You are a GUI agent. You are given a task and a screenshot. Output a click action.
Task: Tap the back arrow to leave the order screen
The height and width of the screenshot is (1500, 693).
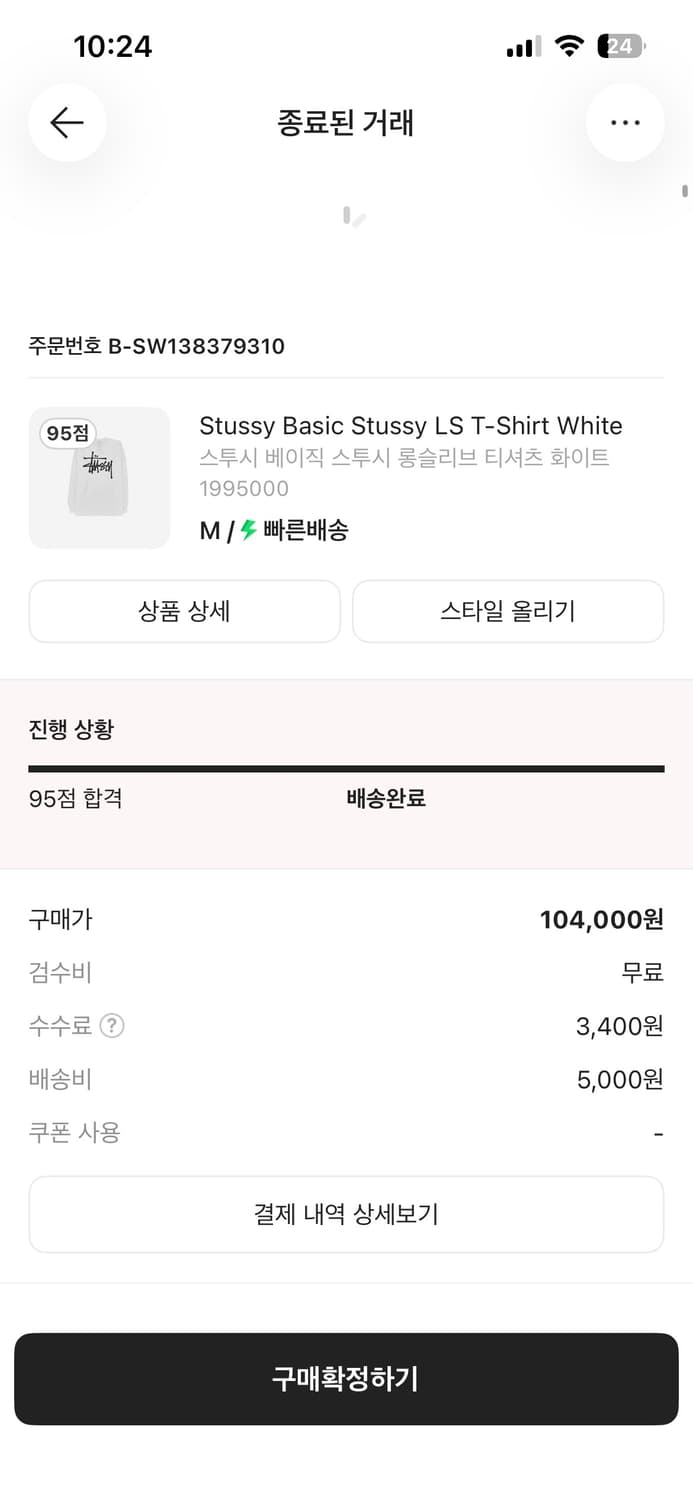click(66, 122)
